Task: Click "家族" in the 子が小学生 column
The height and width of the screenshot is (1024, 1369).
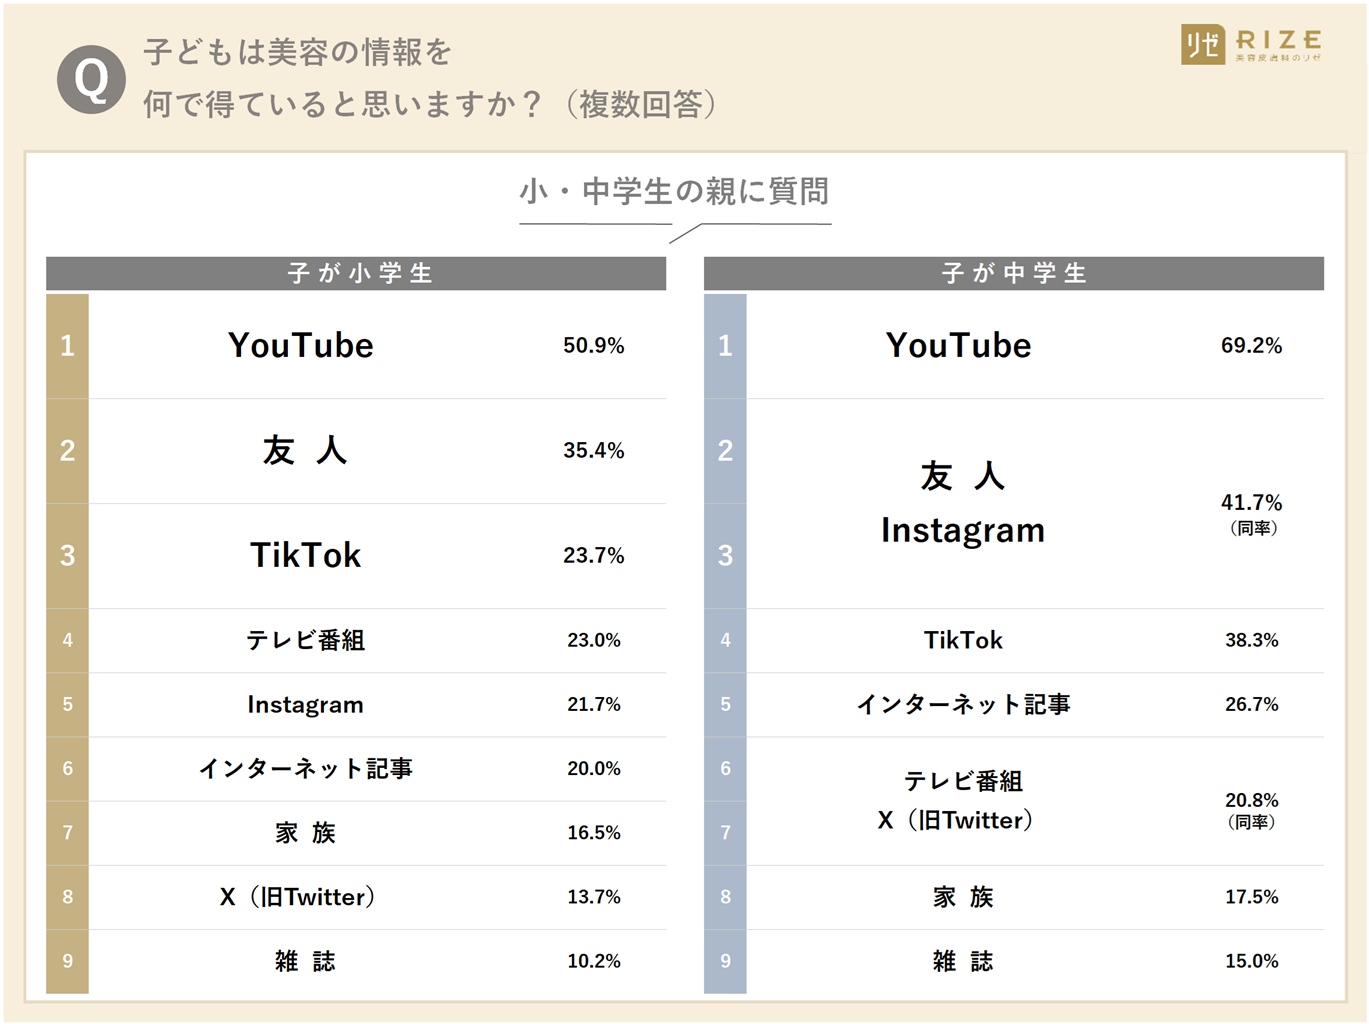Action: coord(305,833)
